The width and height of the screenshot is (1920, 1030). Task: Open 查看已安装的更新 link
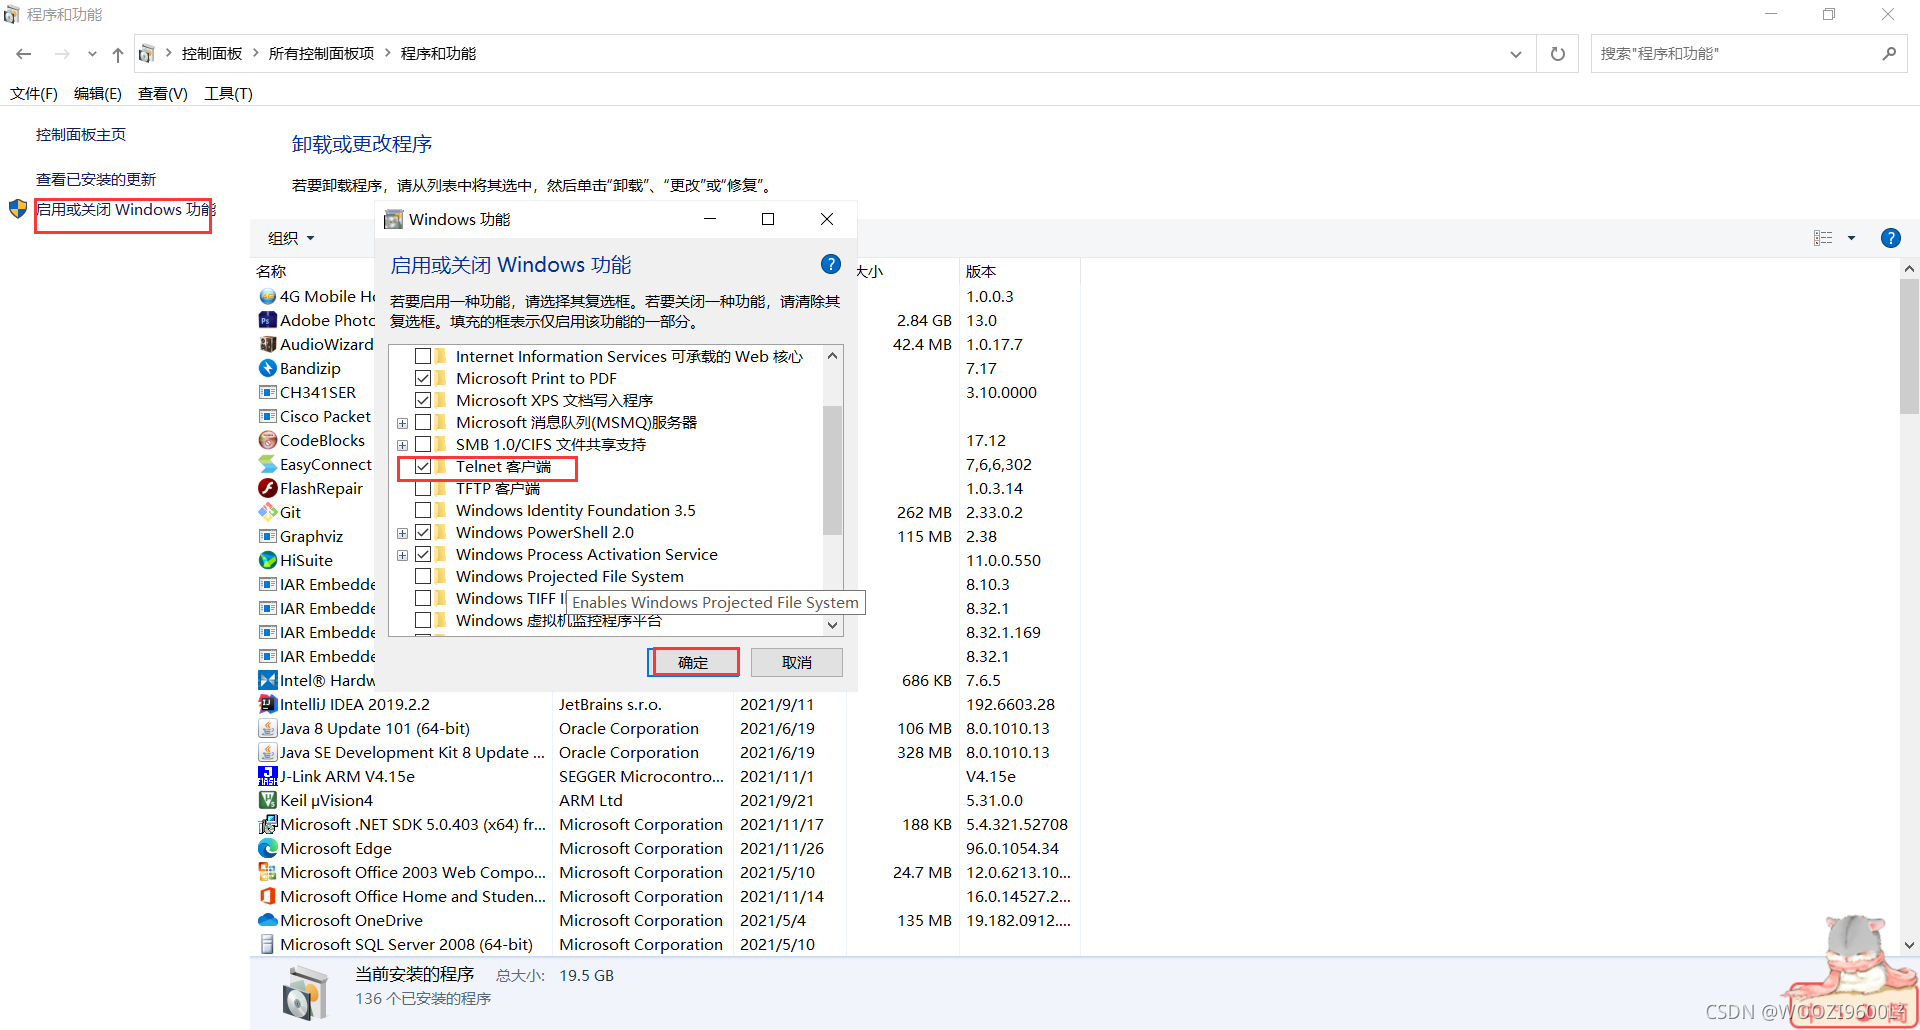[96, 179]
